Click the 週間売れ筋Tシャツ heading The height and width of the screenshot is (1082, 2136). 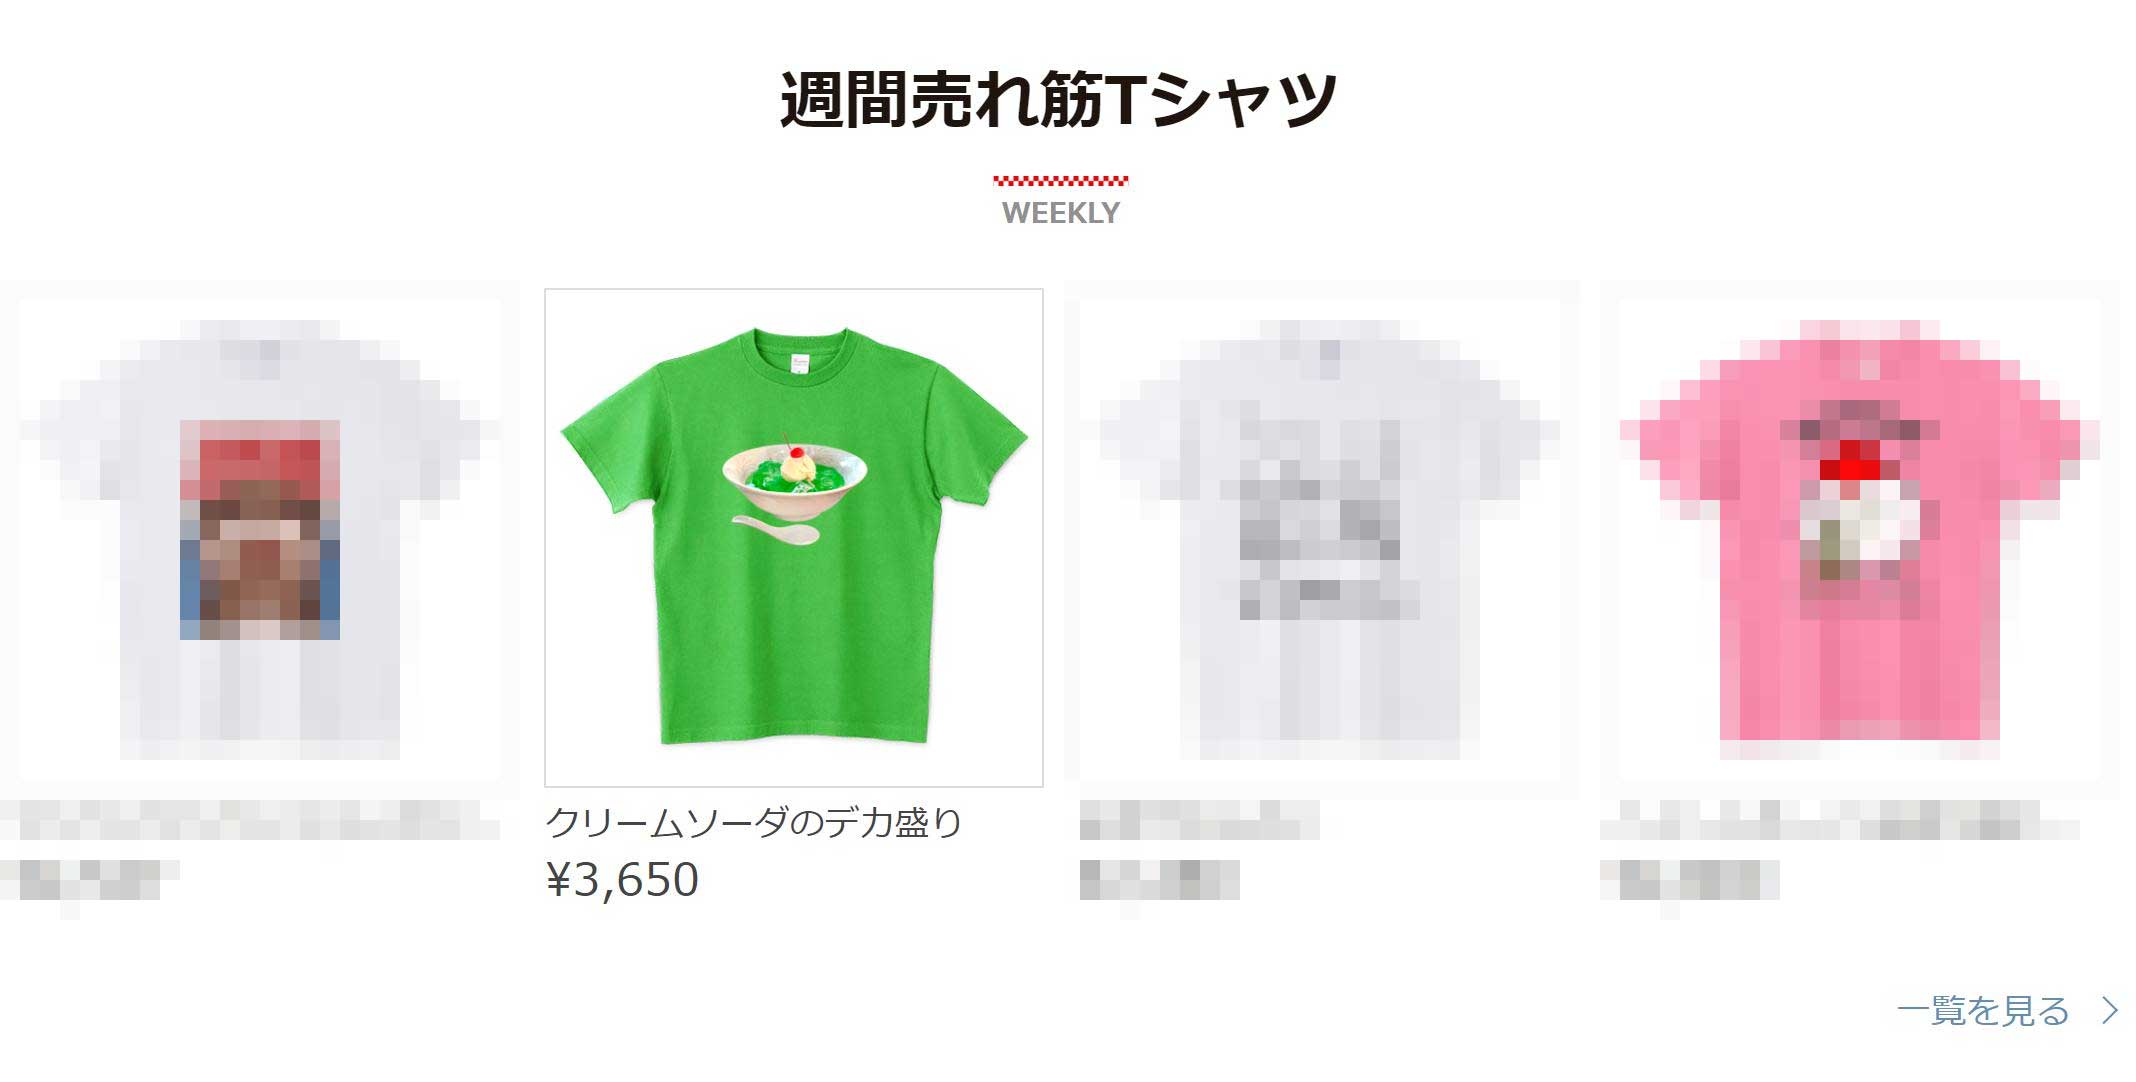(1059, 100)
